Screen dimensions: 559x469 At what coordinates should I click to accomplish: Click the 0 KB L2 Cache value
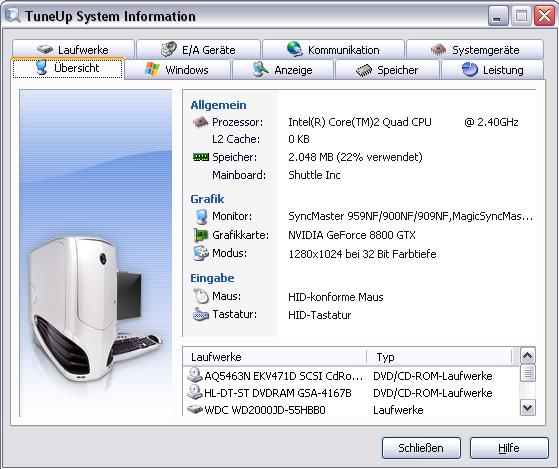[x=299, y=139]
